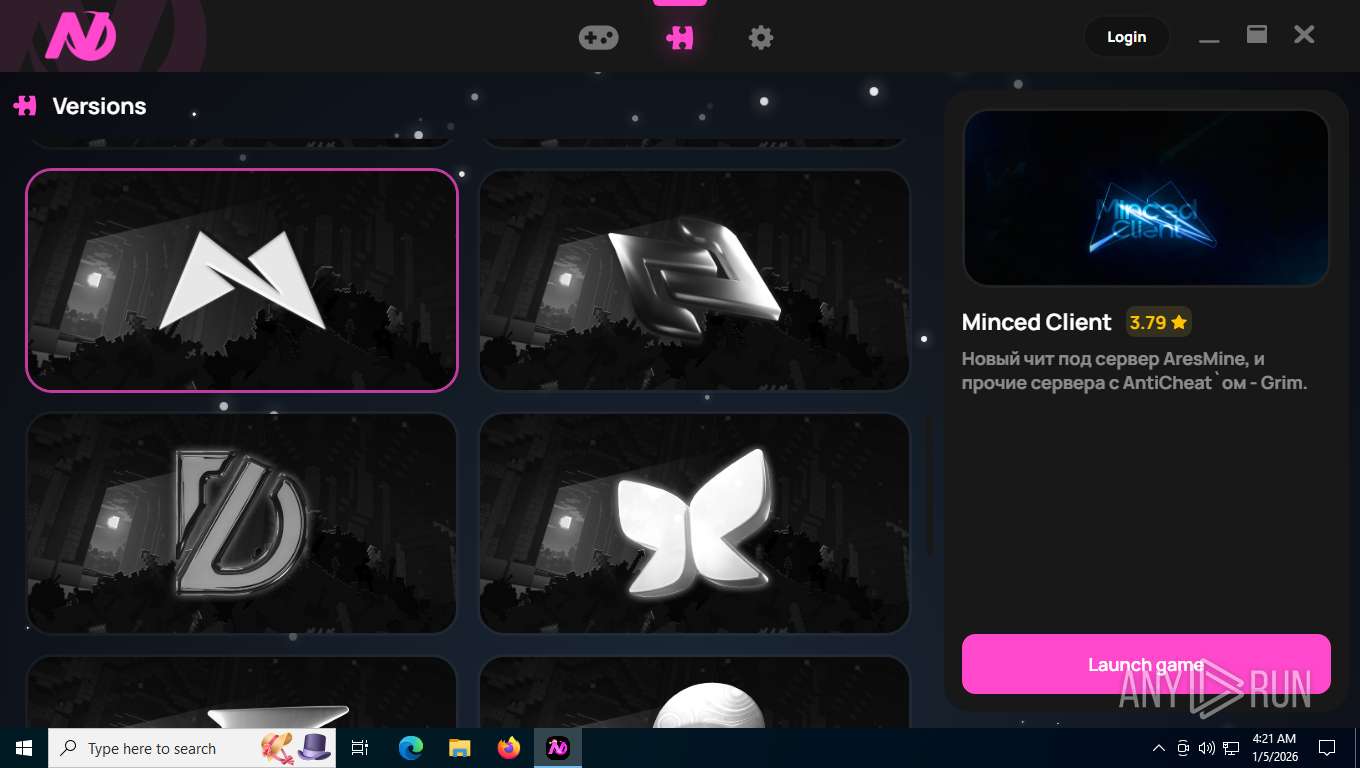Viewport: 1360px width, 768px height.
Task: Open Task View on the taskbar
Action: [x=360, y=748]
